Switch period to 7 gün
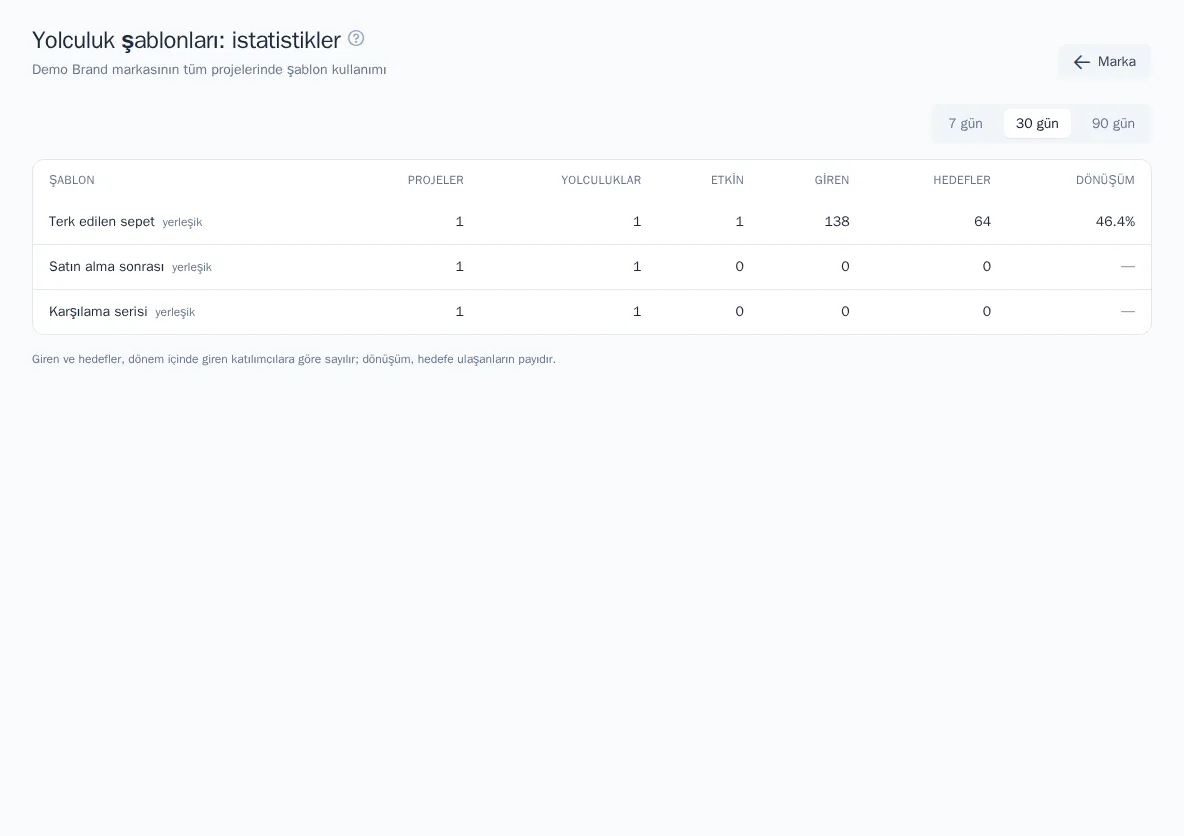 pos(965,123)
